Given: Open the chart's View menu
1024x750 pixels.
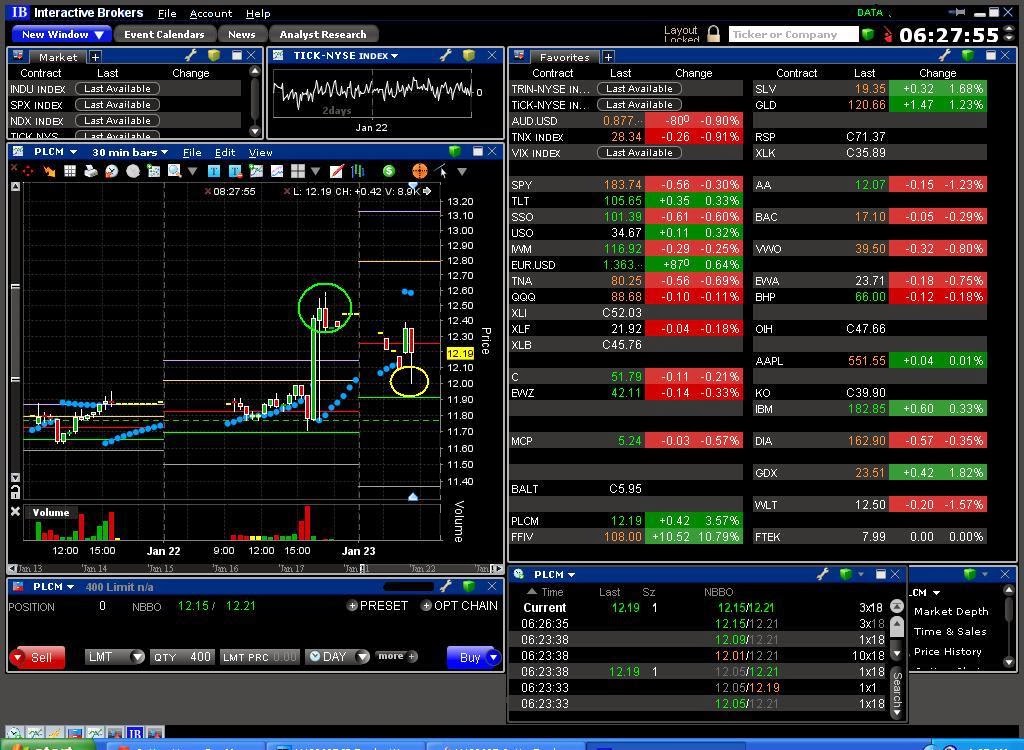Looking at the screenshot, I should tap(261, 152).
